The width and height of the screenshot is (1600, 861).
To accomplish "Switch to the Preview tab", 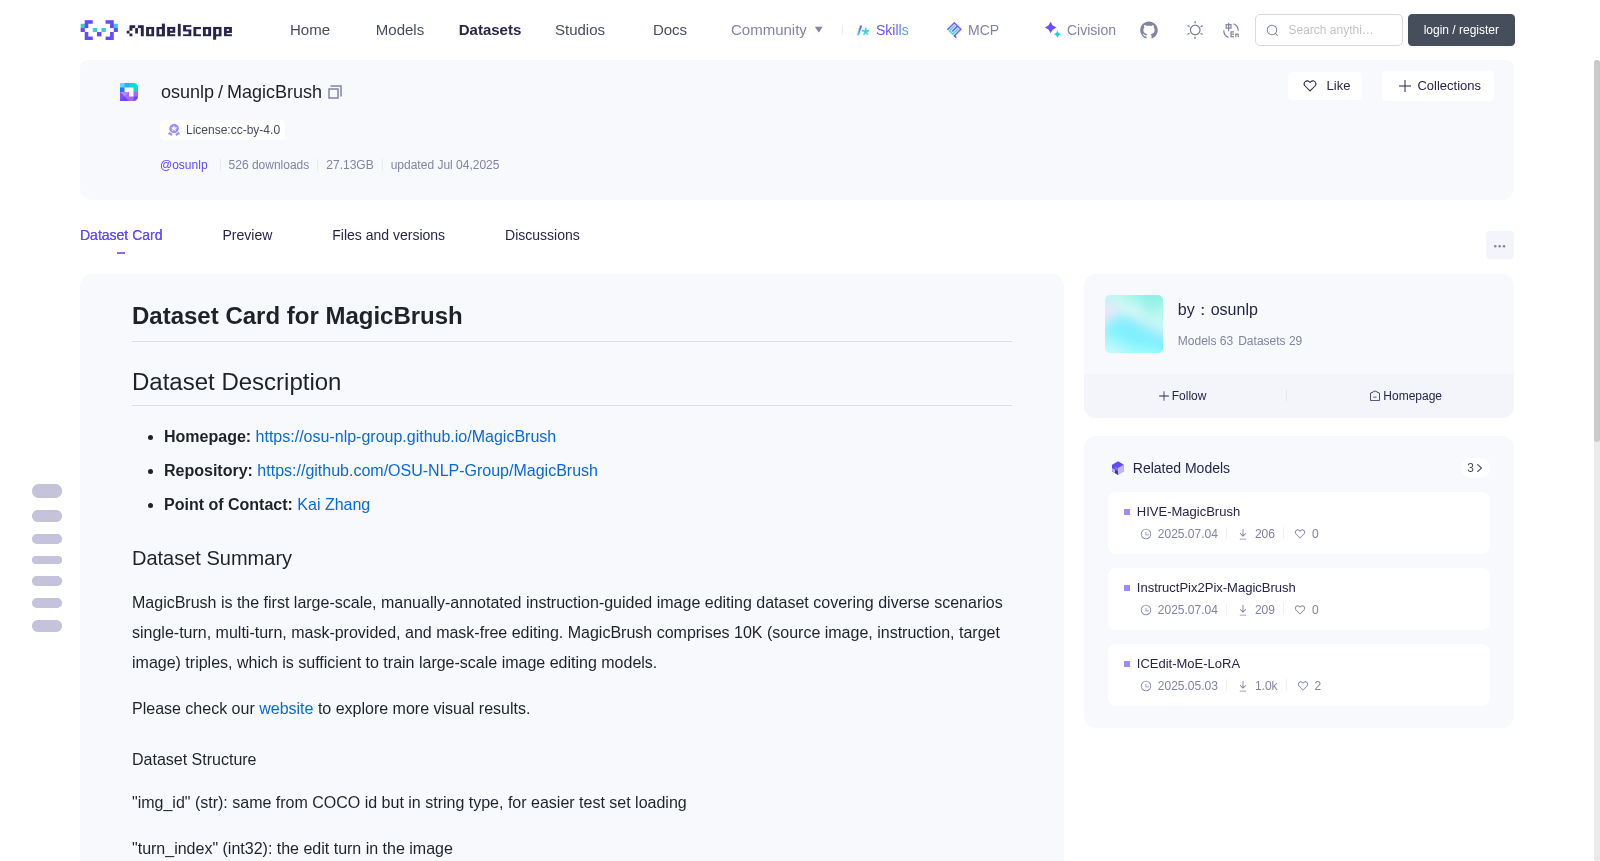I will tap(247, 235).
